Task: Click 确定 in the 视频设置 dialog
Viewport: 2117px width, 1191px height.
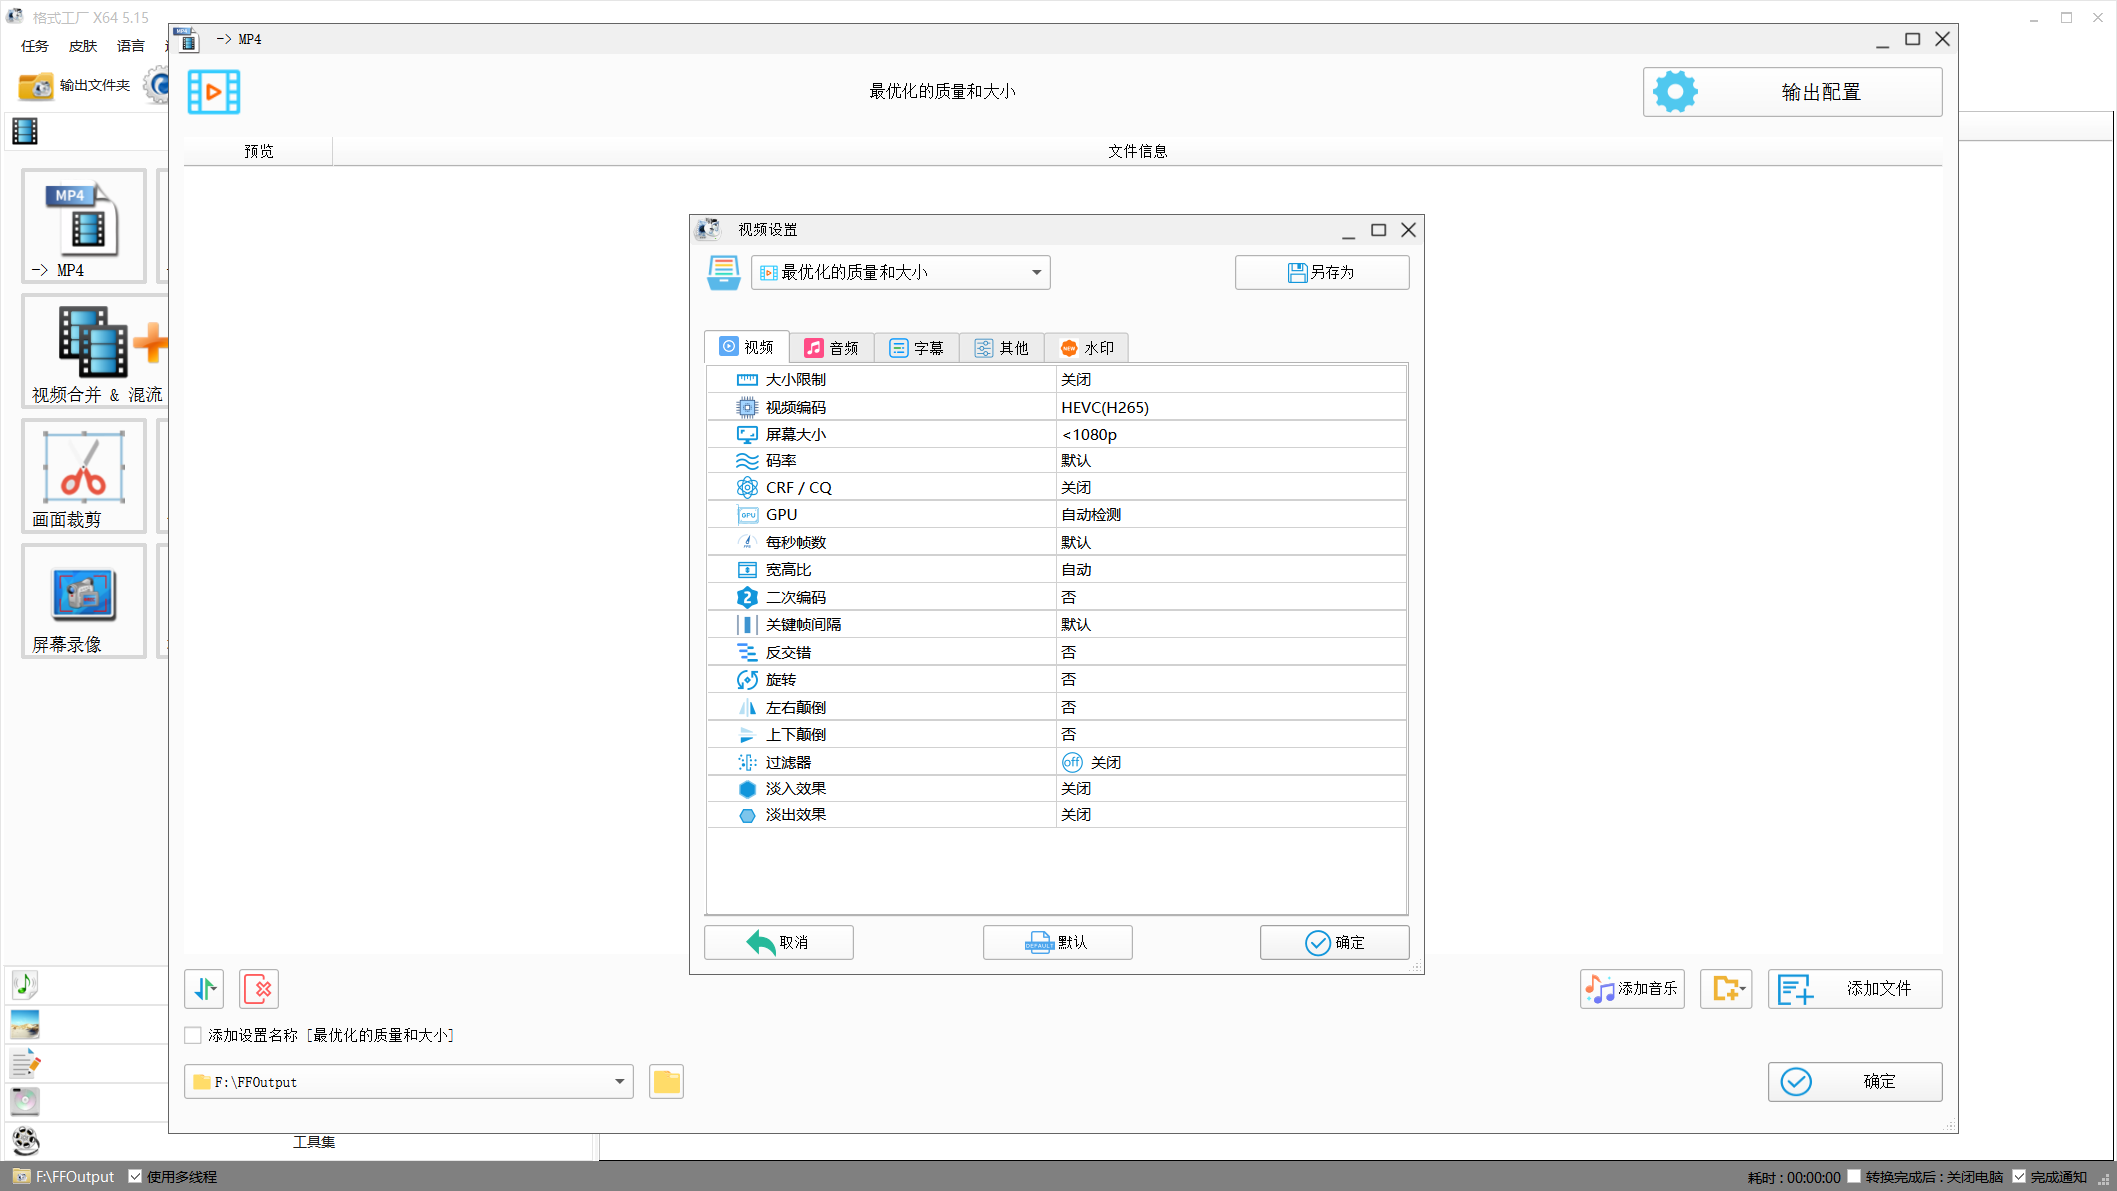Action: 1334,942
